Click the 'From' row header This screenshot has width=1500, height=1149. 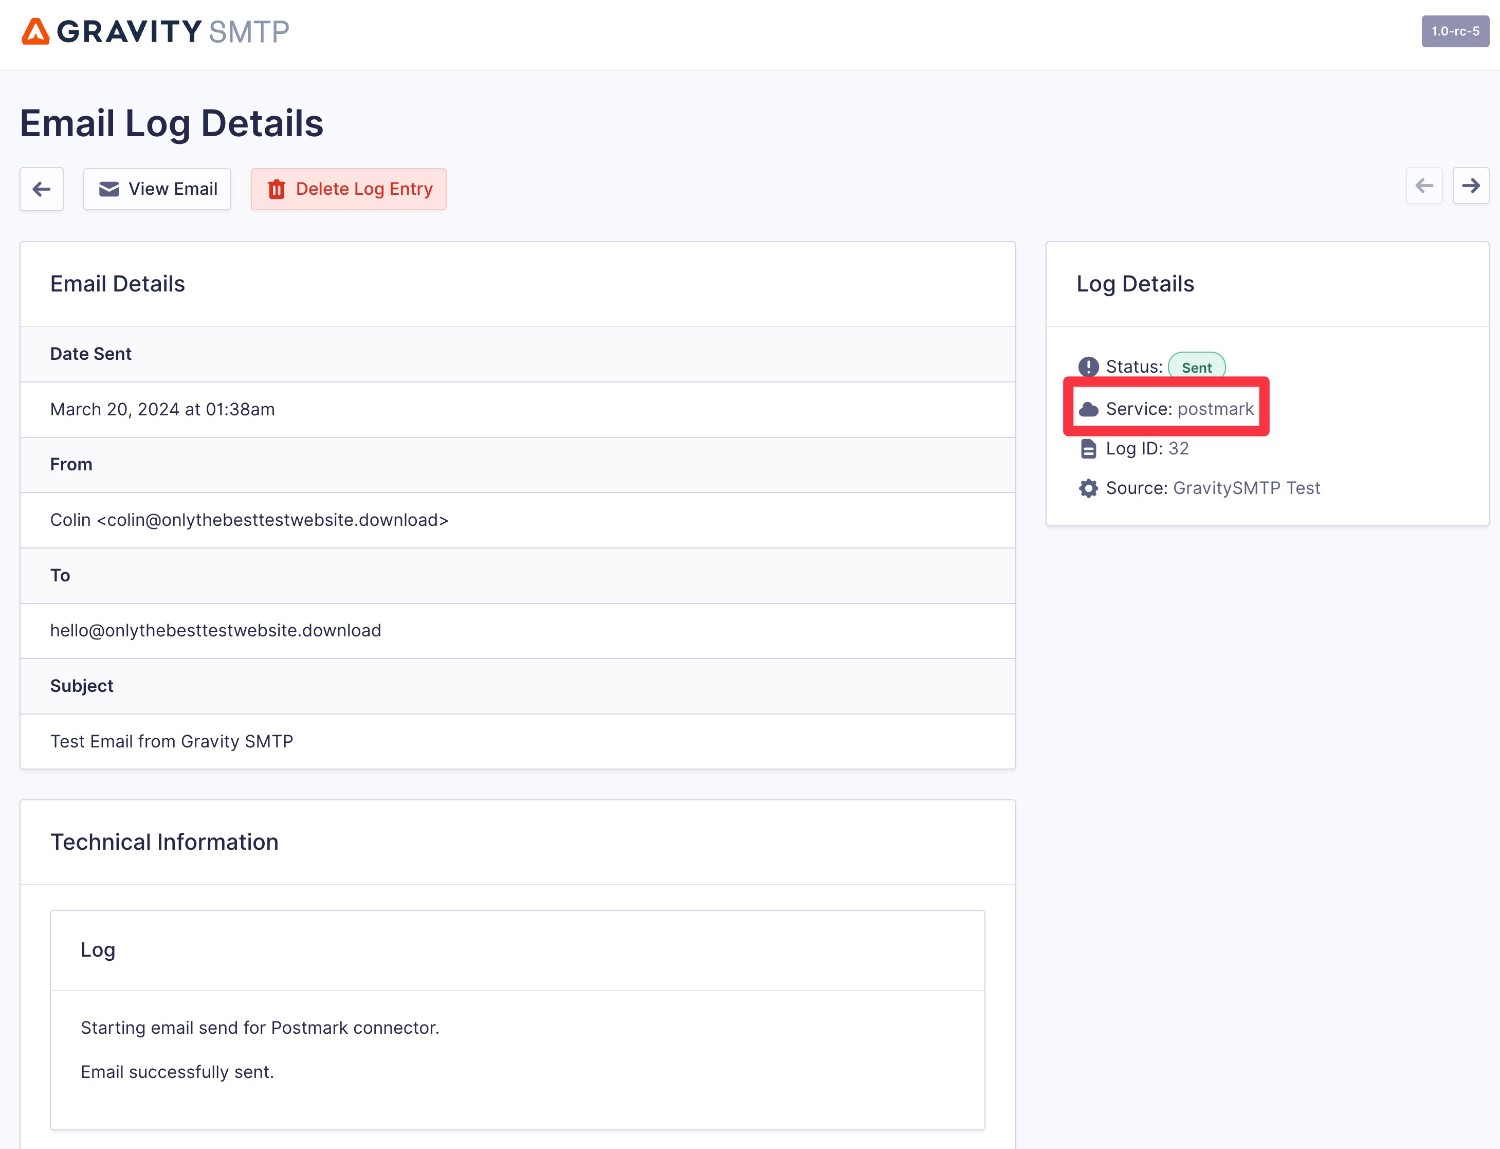(518, 465)
